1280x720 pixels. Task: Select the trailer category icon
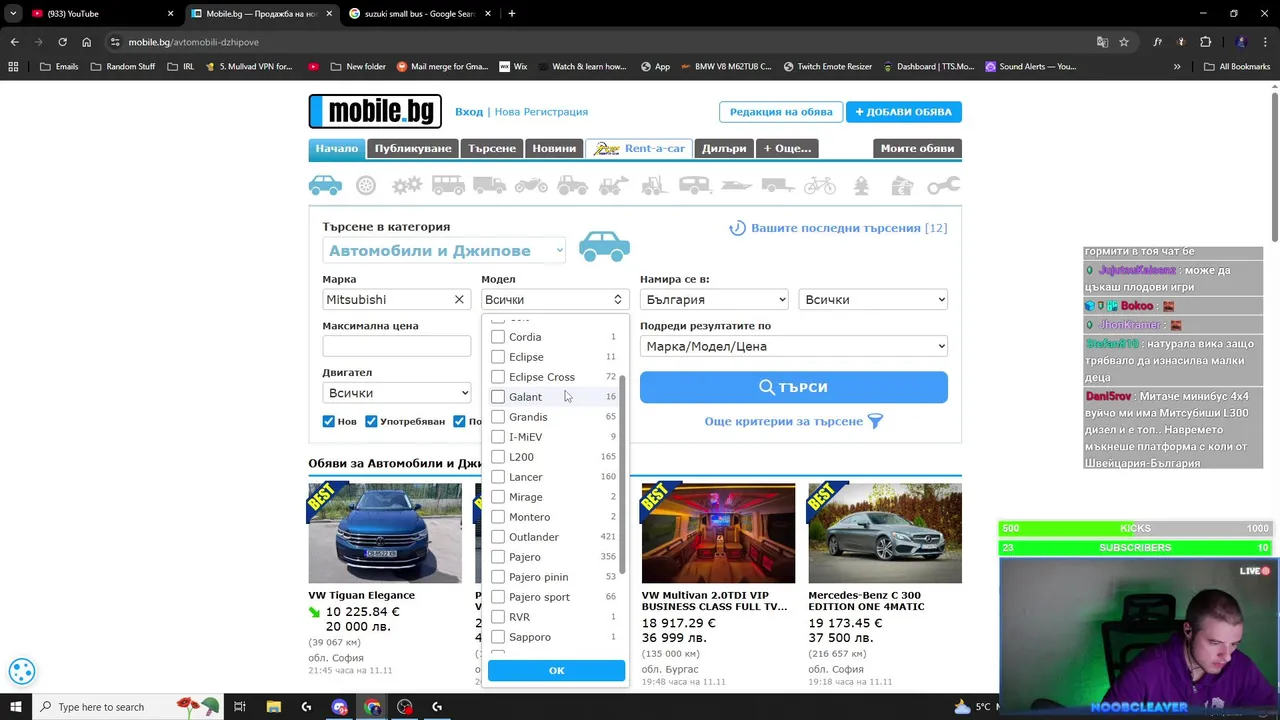tap(778, 185)
